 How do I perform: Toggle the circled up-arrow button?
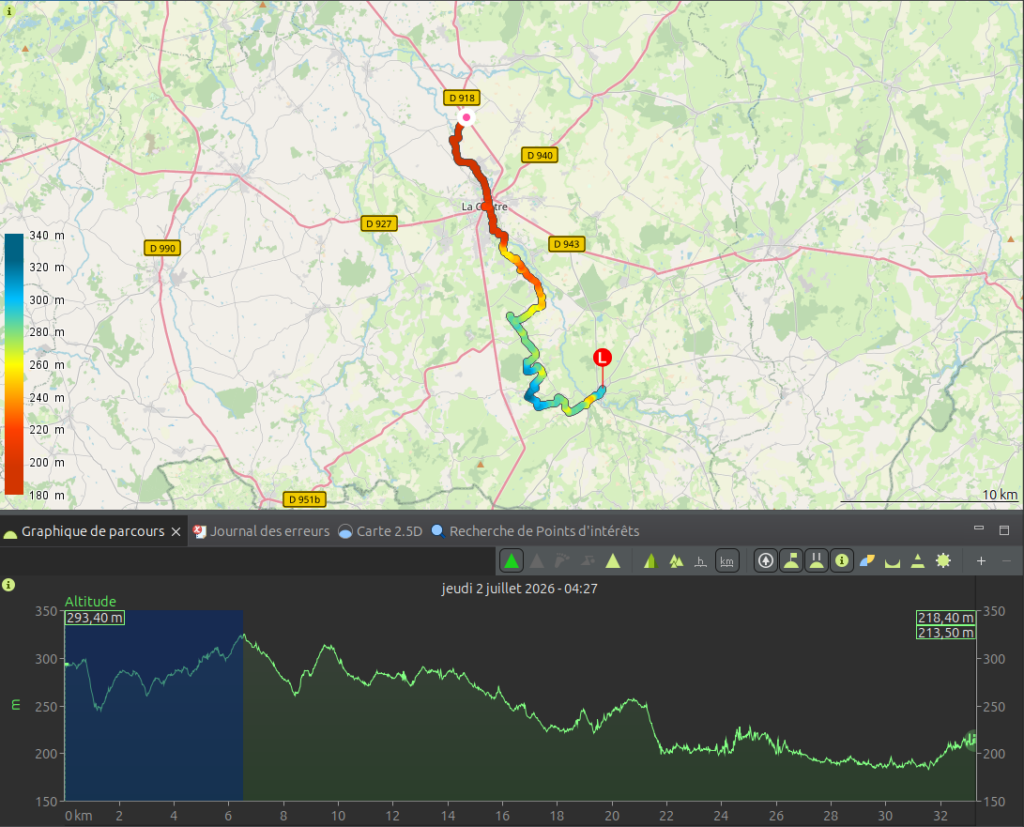765,560
